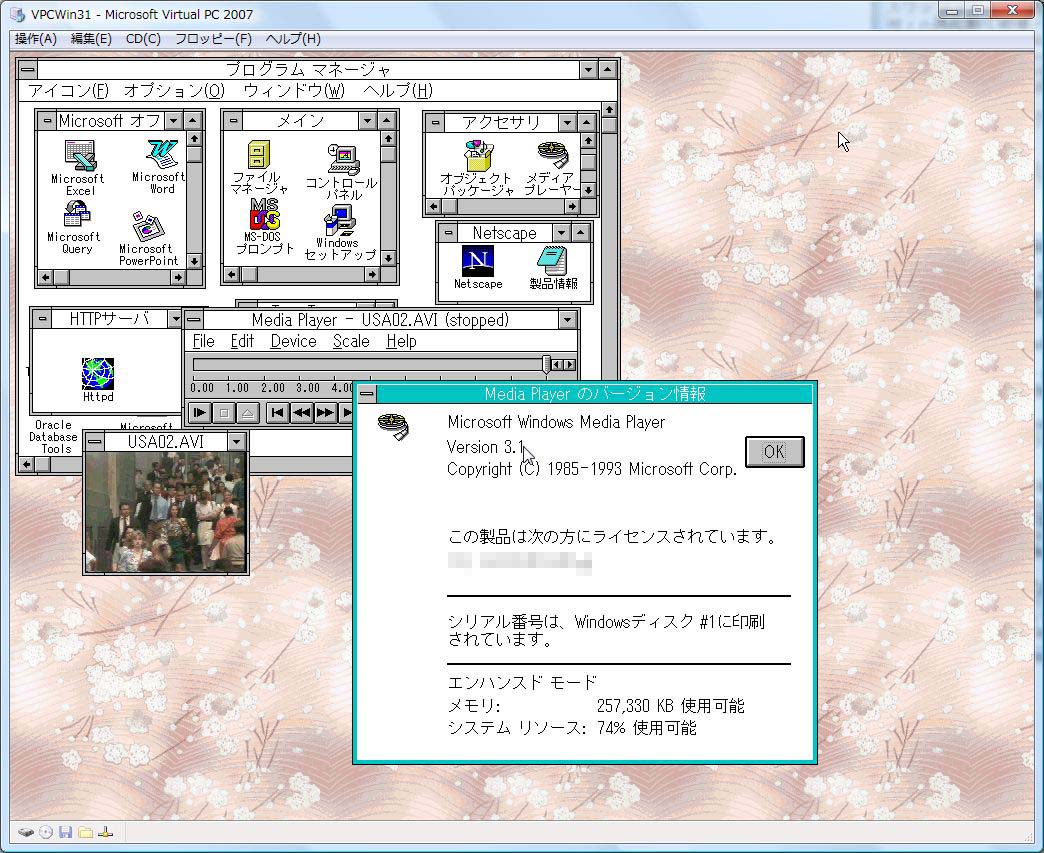This screenshot has height=853, width=1044.
Task: Click down scroll arrow in Microsoft オフ group
Action: tap(194, 261)
